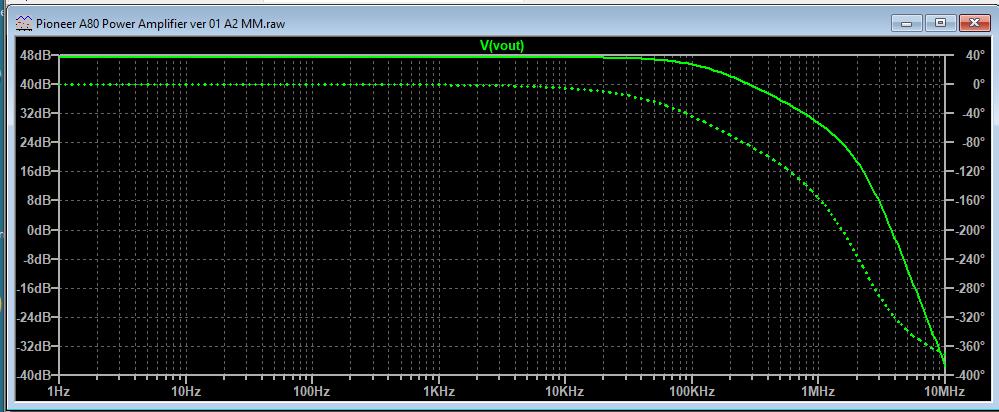Click the -32dB left axis label
This screenshot has height=412, width=999.
point(36,346)
